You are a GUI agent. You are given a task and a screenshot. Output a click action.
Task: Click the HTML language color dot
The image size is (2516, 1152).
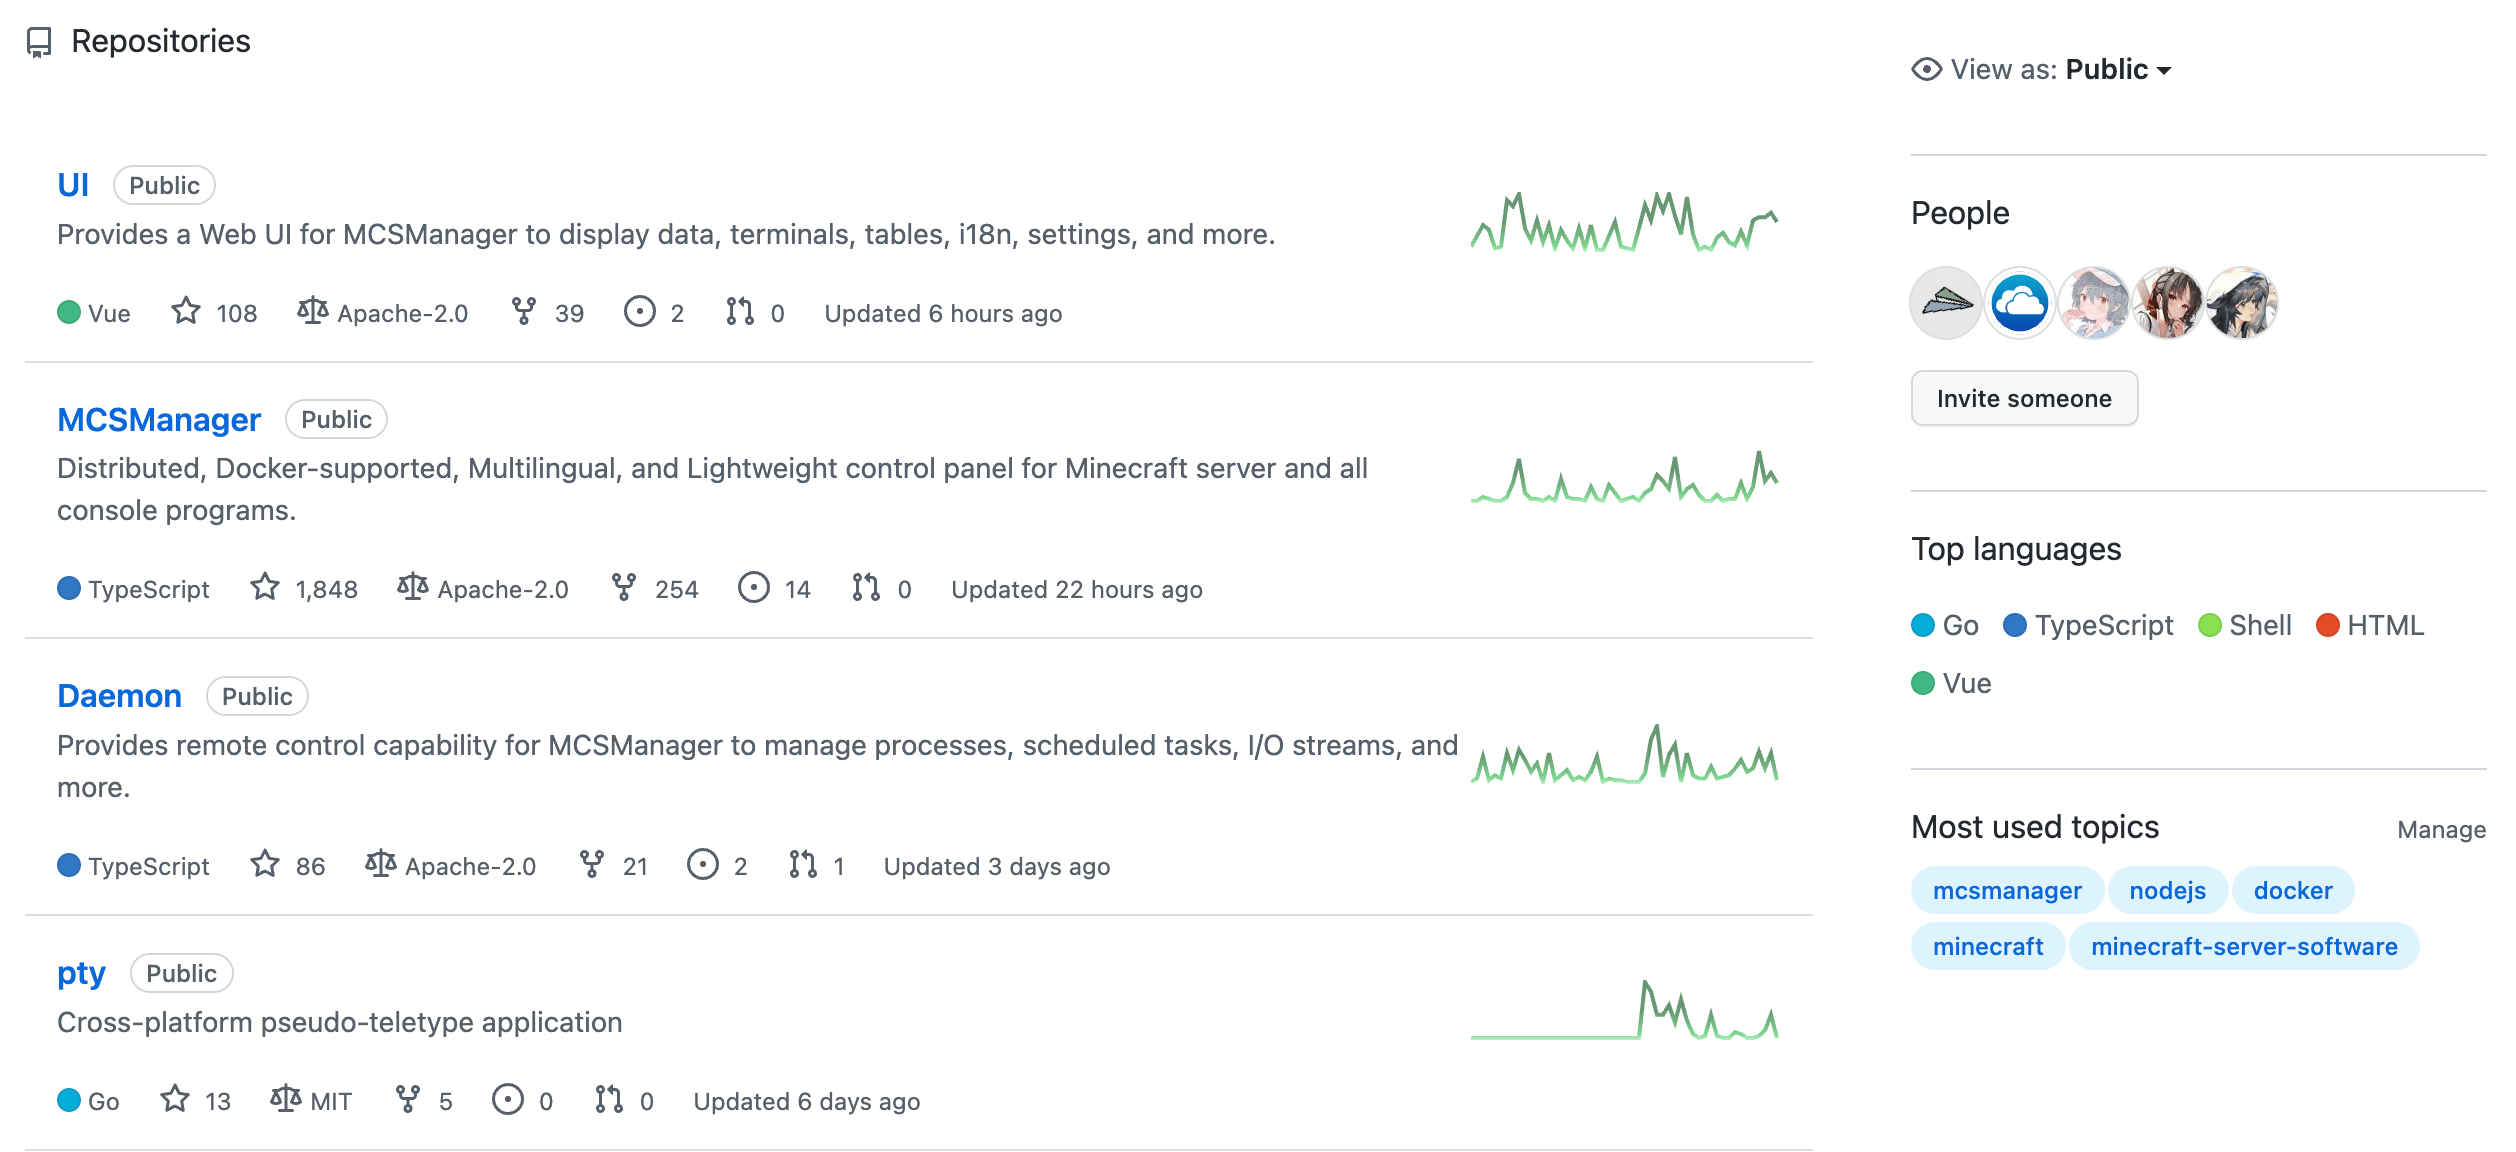[2328, 625]
